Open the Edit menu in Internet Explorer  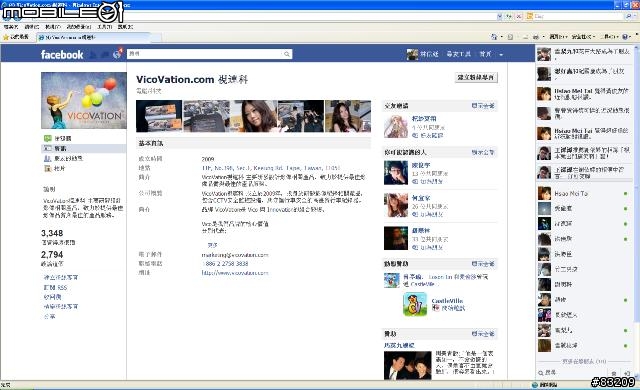pyautogui.click(x=31, y=27)
